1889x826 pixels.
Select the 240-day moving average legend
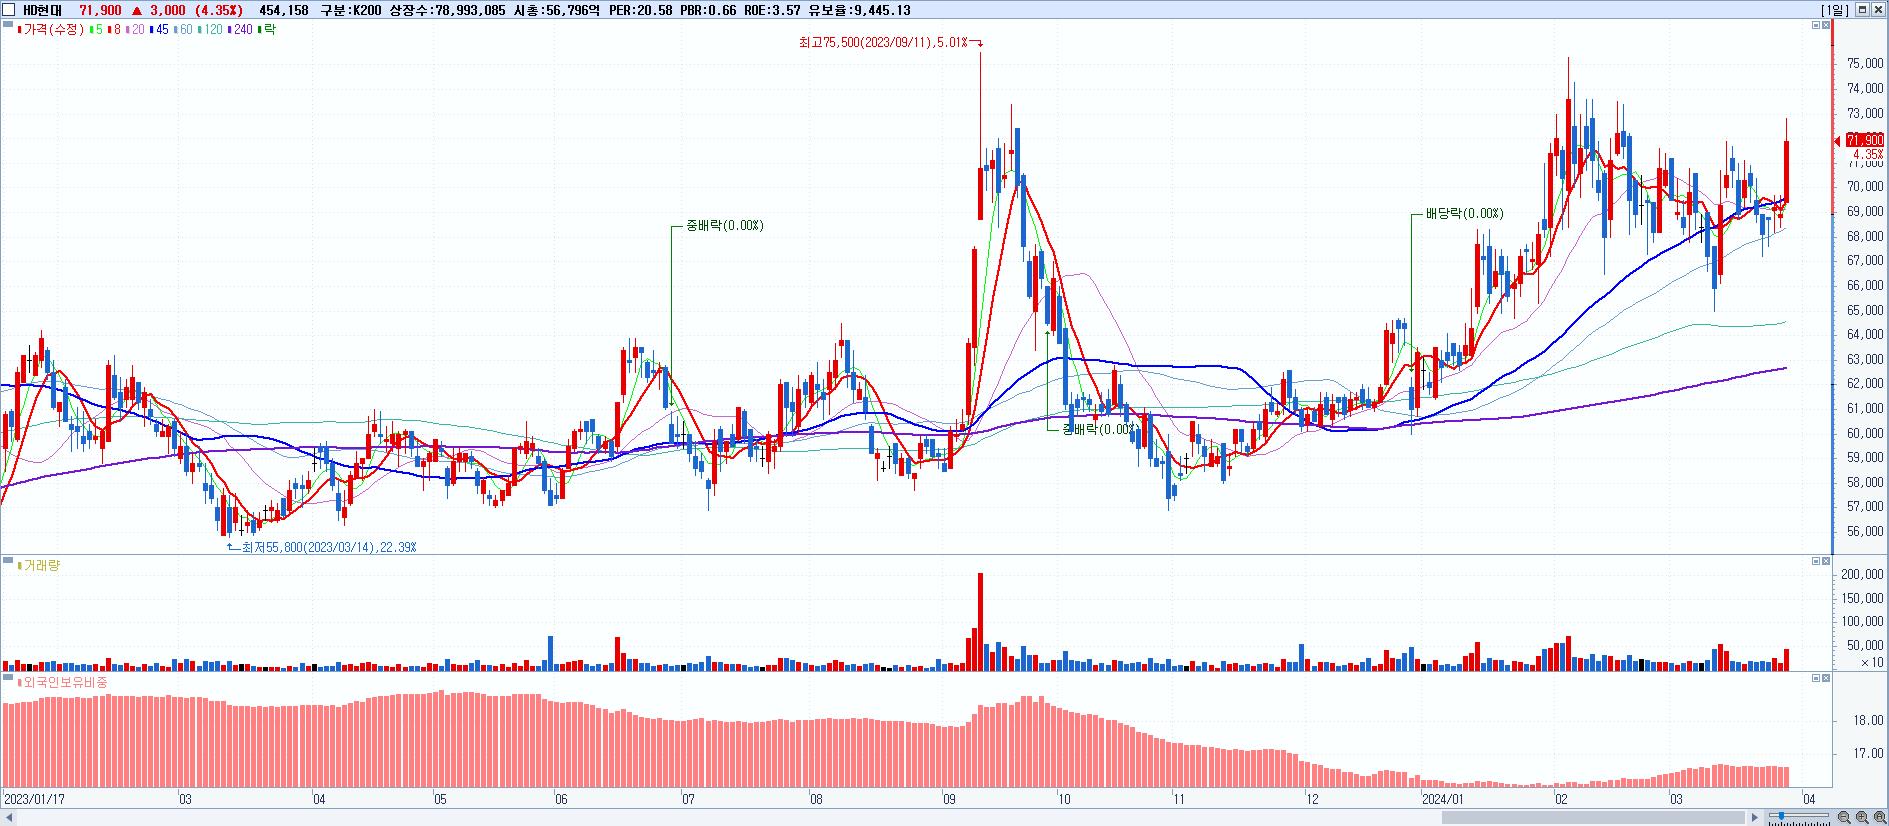(241, 30)
